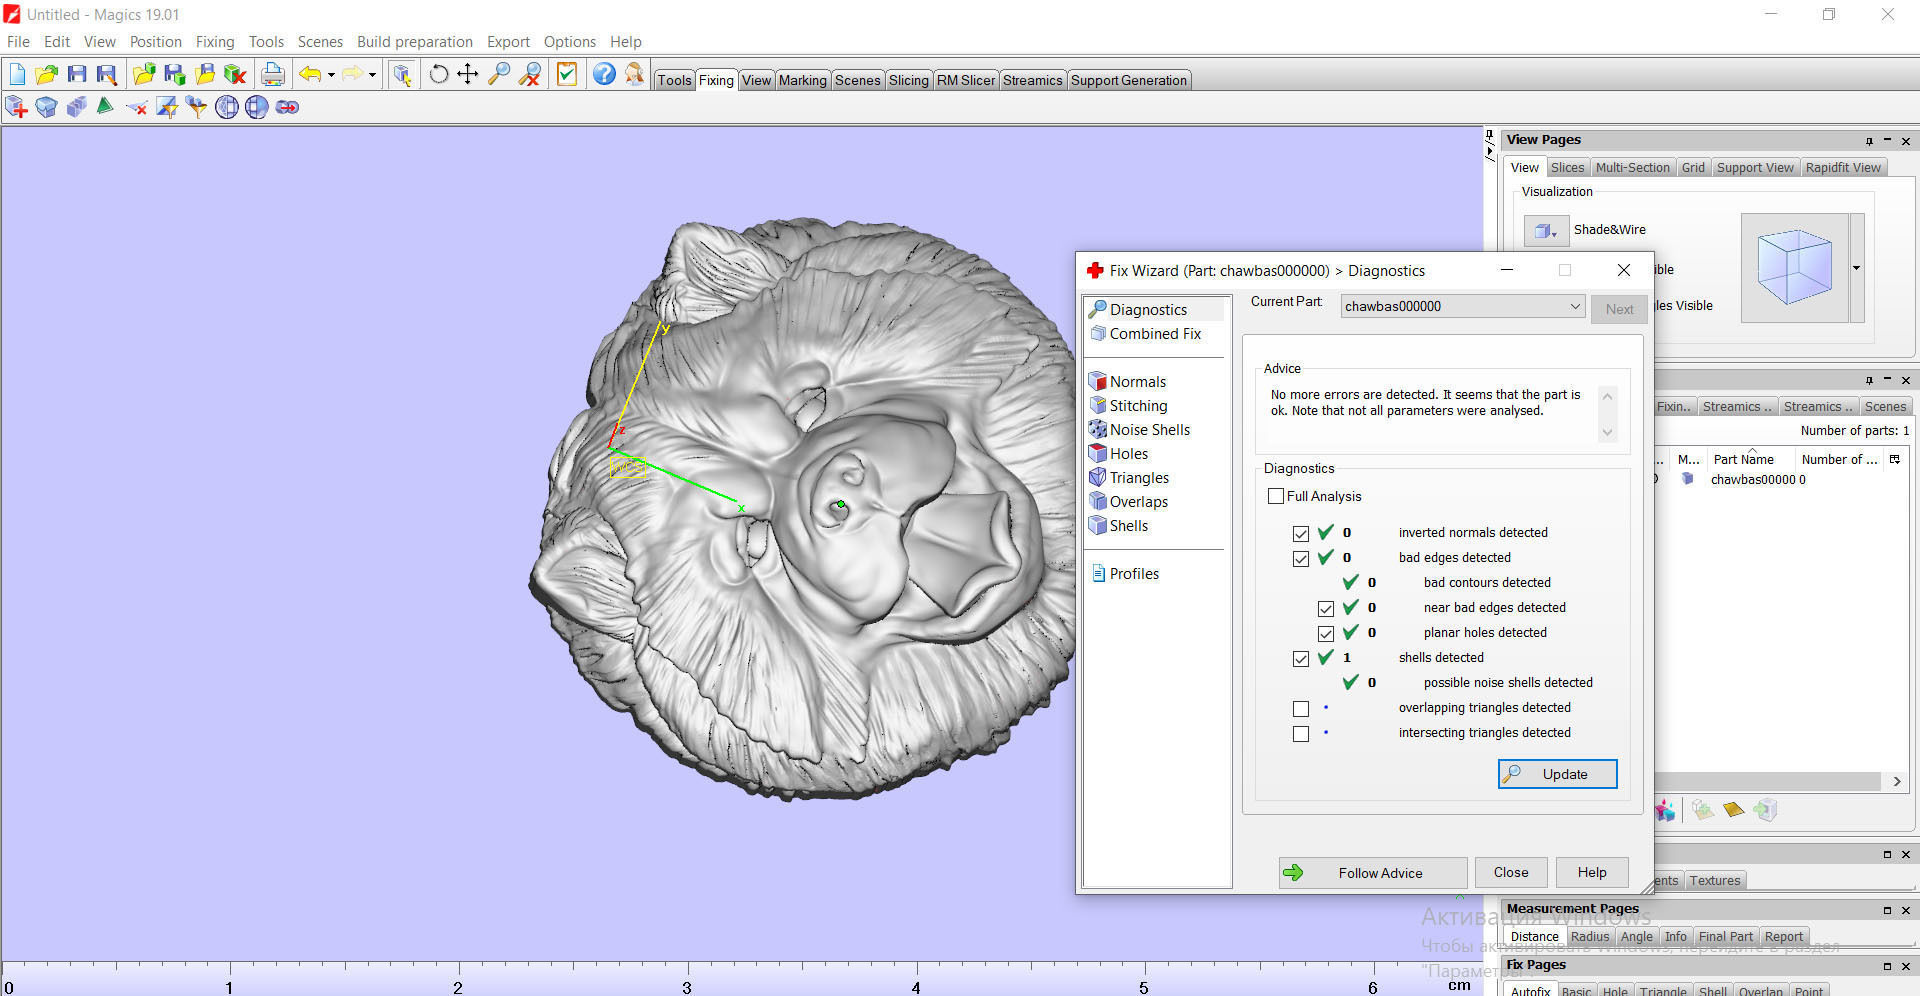Click the red chain link stitch icon

tap(287, 107)
